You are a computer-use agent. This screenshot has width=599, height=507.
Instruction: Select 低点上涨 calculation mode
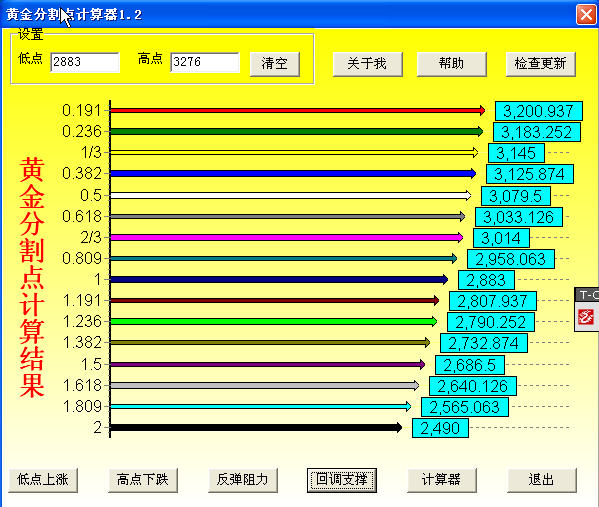coord(43,479)
